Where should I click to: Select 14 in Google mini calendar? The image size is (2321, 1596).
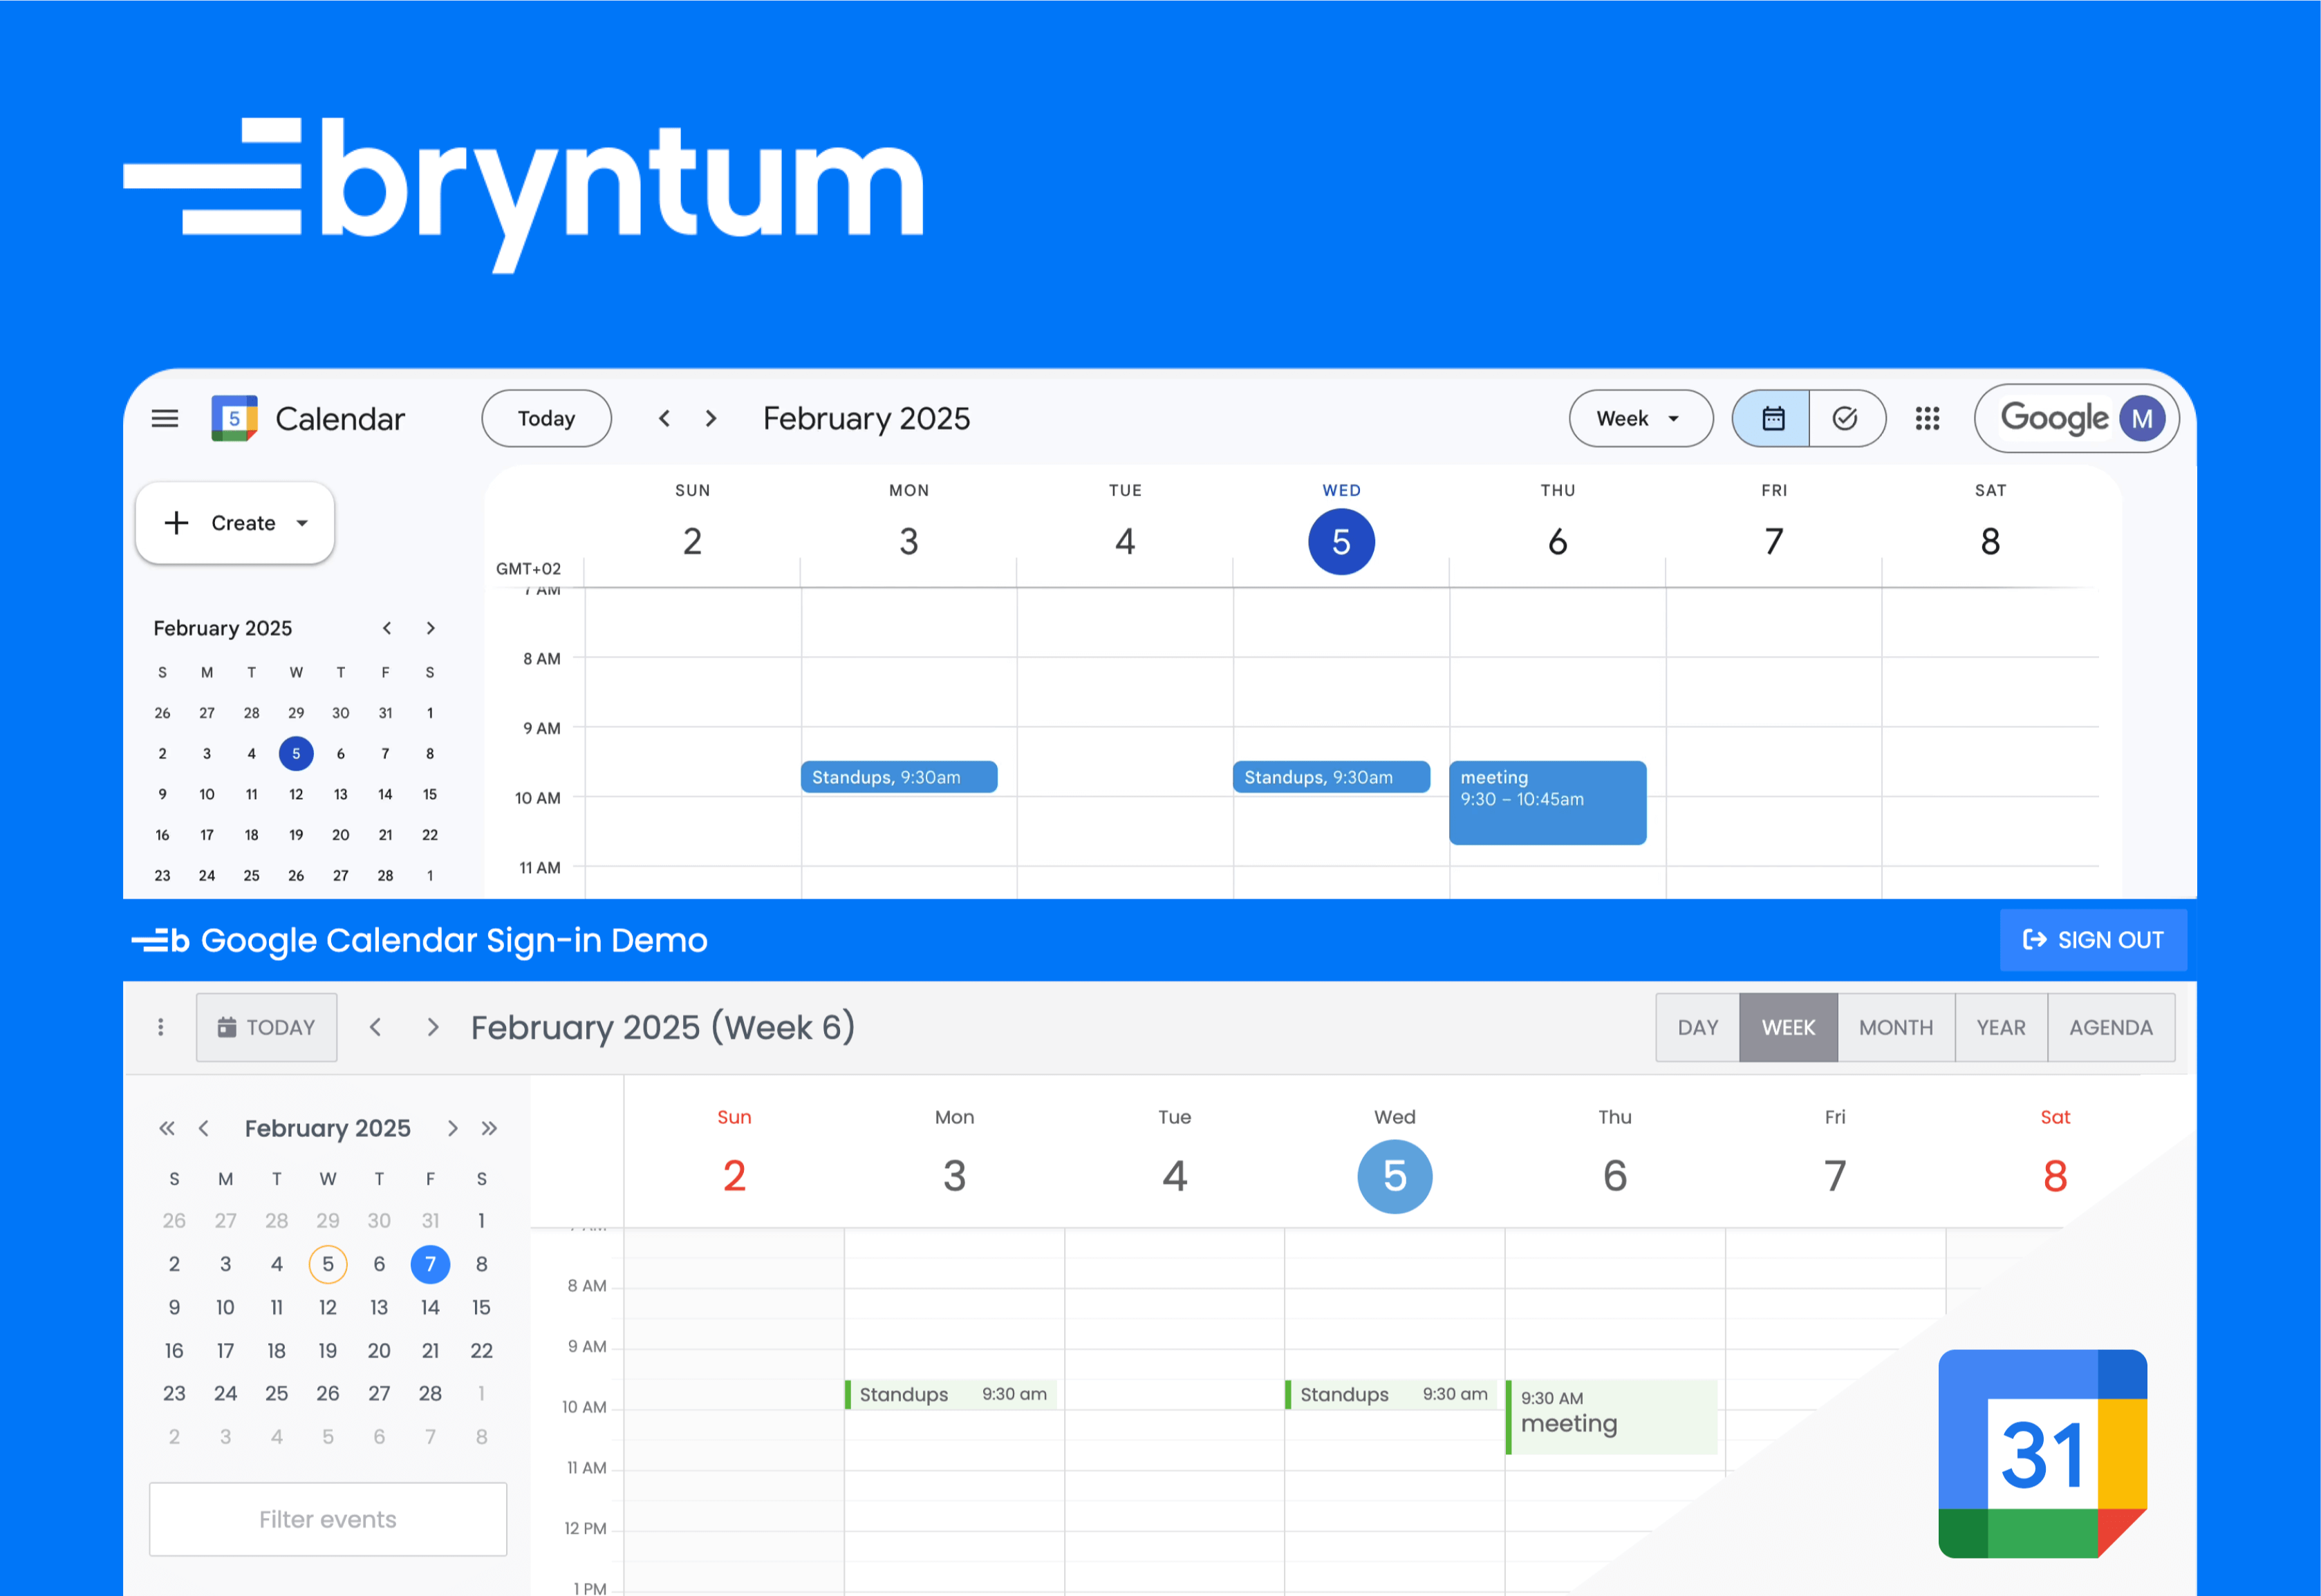(385, 794)
